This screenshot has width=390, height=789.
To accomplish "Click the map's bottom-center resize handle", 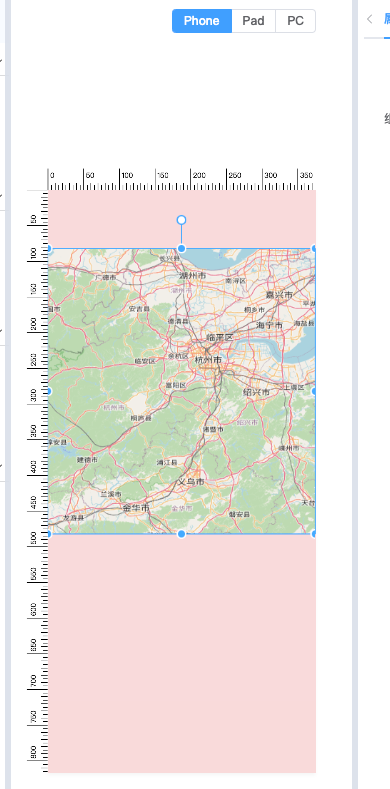I will click(182, 534).
